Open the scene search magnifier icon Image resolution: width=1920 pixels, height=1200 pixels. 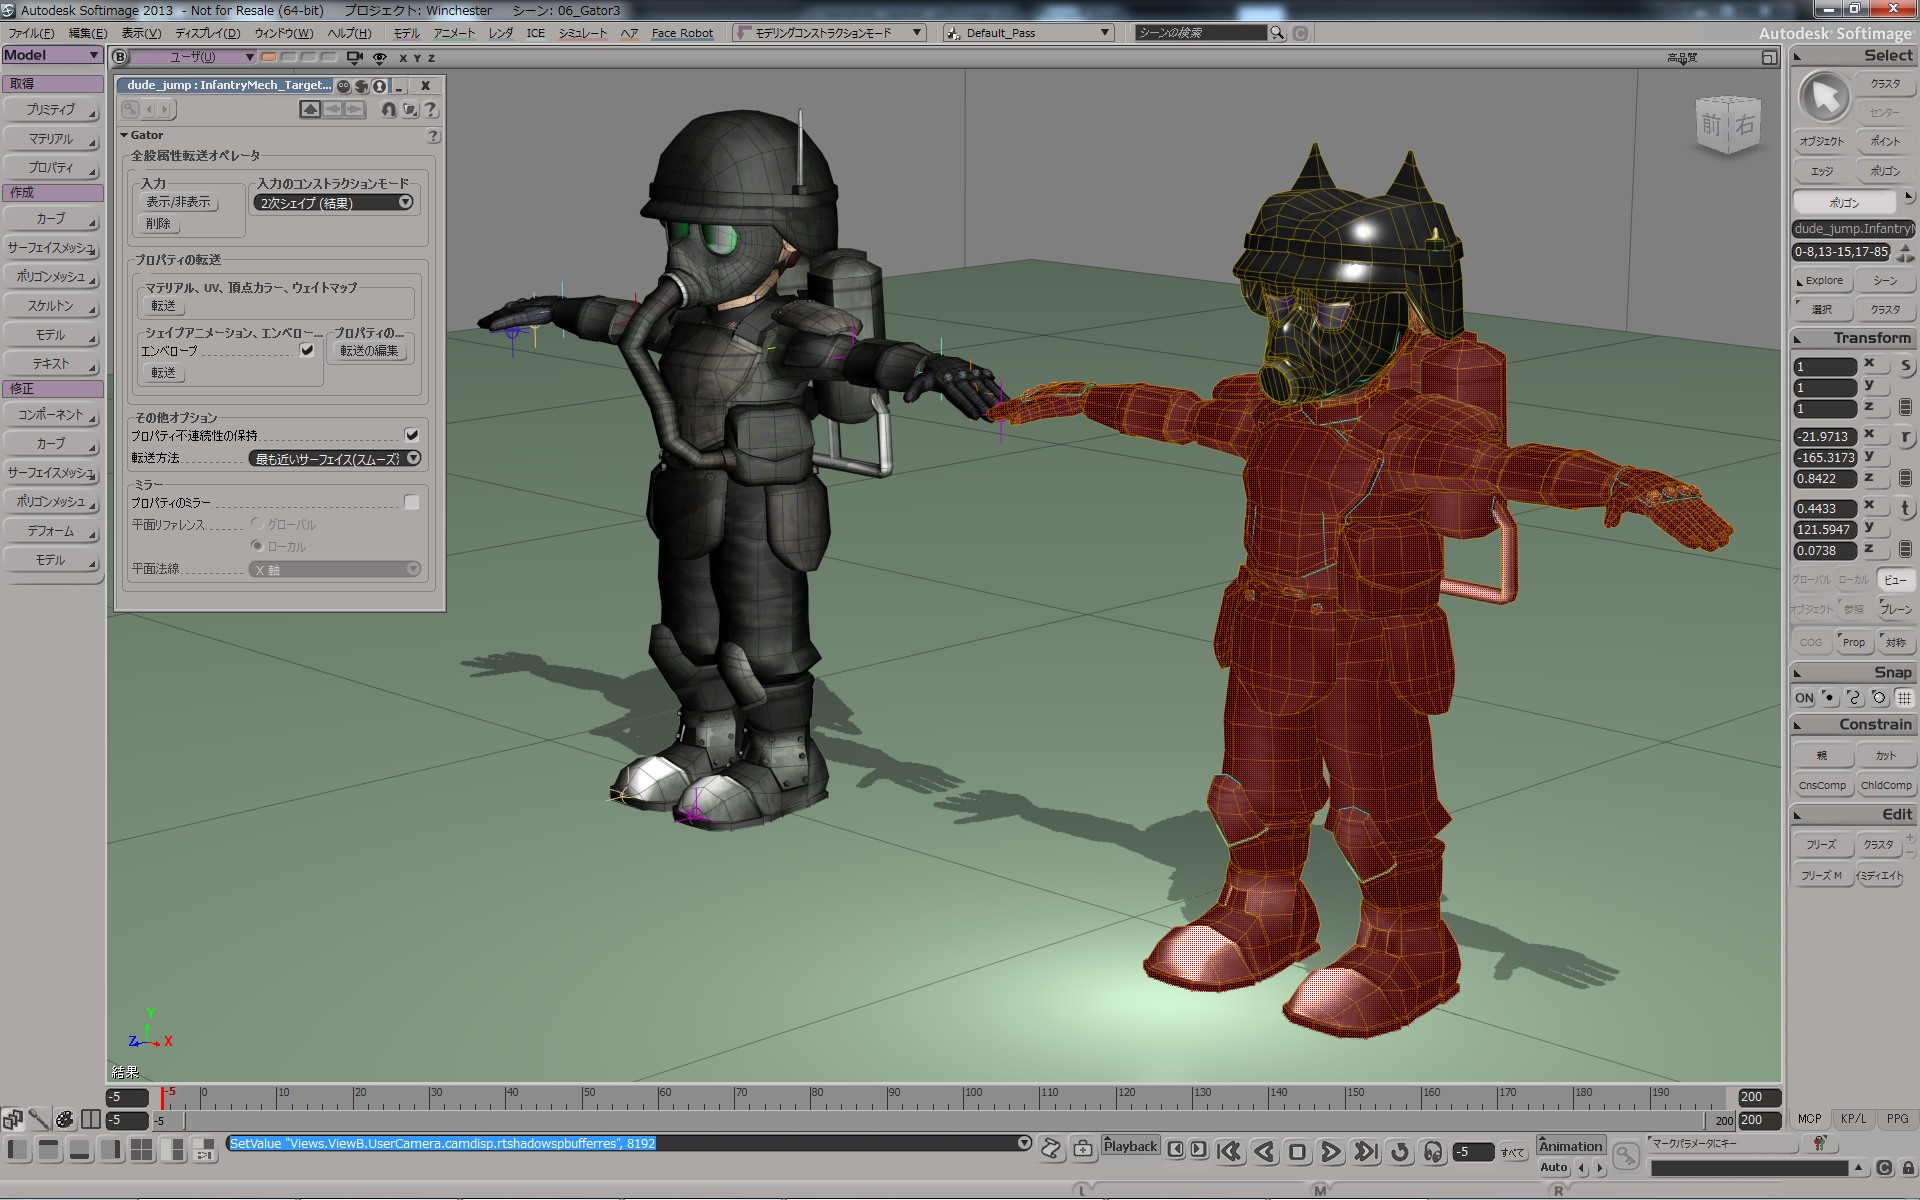coord(1277,33)
